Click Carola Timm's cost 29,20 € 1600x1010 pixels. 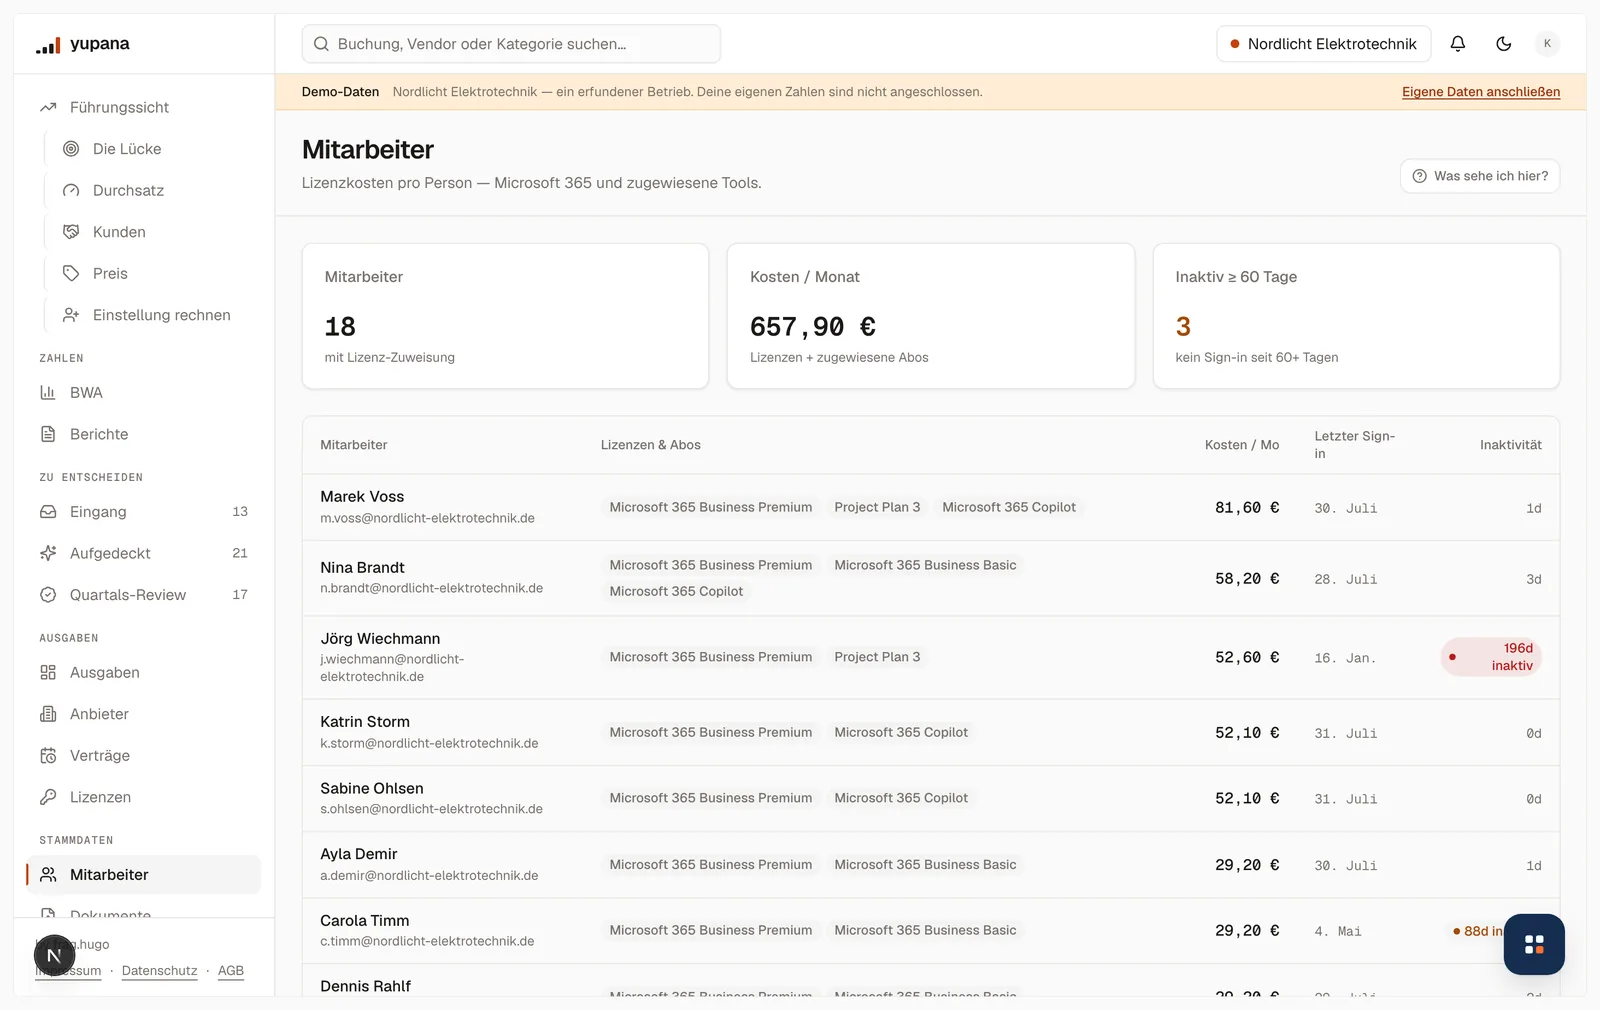[1247, 931]
